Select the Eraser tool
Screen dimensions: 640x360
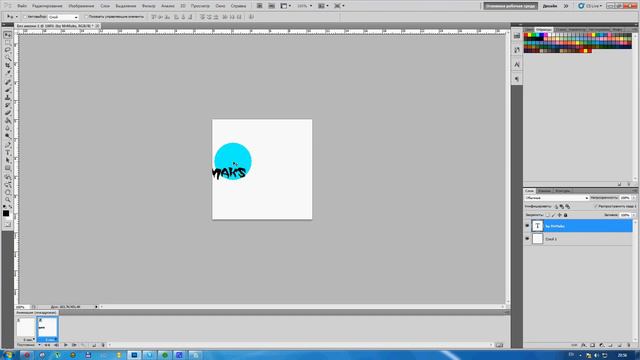[7, 113]
